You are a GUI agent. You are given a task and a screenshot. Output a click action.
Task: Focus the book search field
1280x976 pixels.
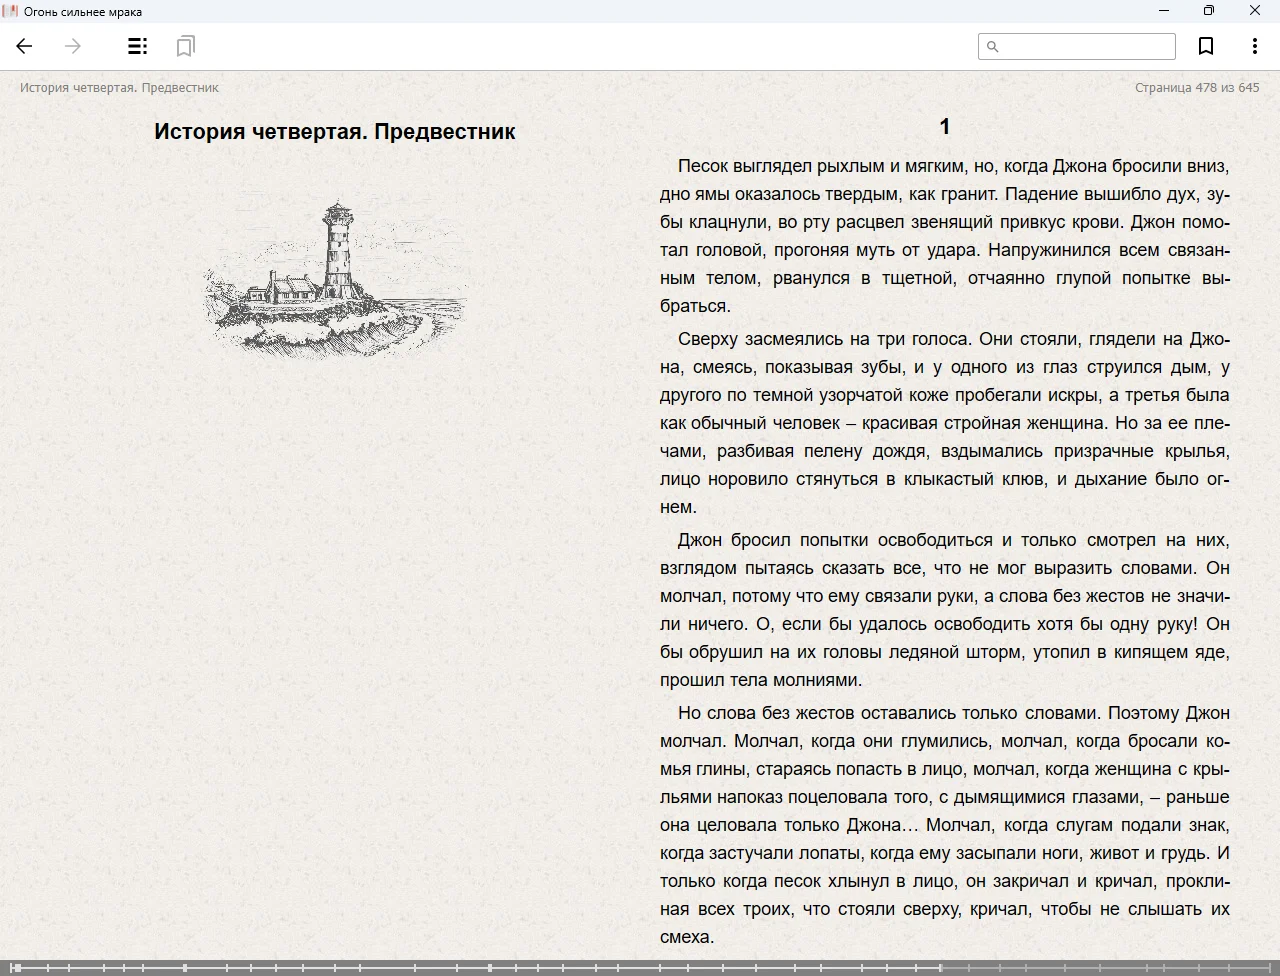click(x=1087, y=46)
